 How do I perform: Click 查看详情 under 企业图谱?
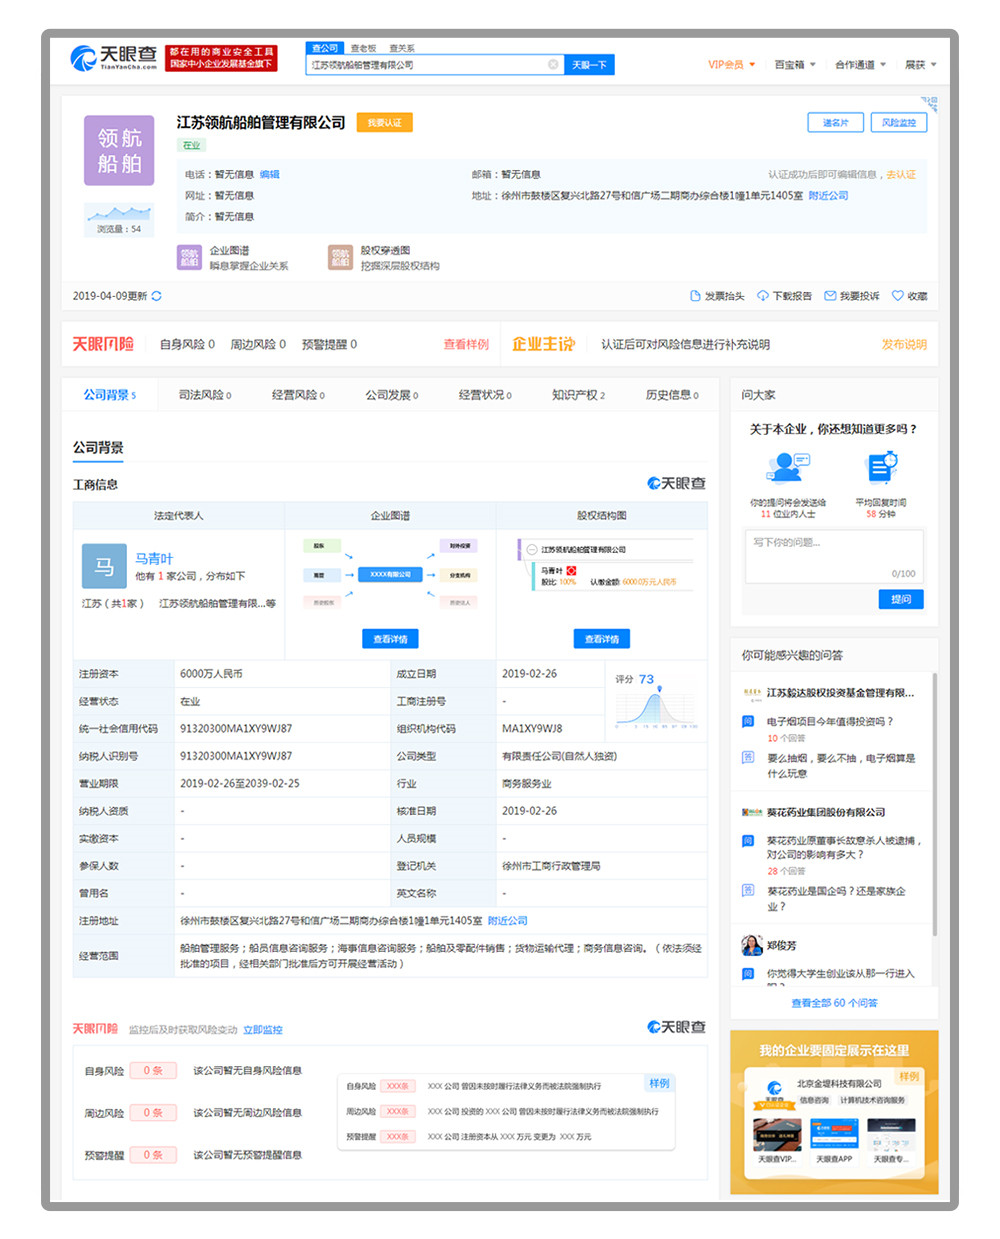[x=390, y=639]
